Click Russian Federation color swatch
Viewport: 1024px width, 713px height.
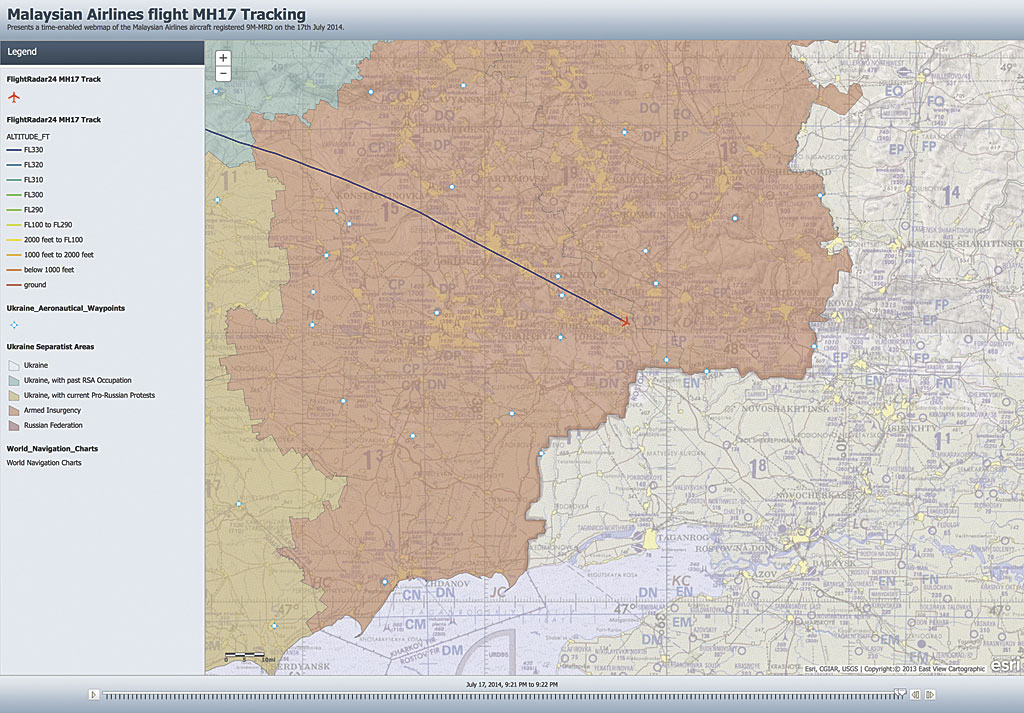coord(14,426)
